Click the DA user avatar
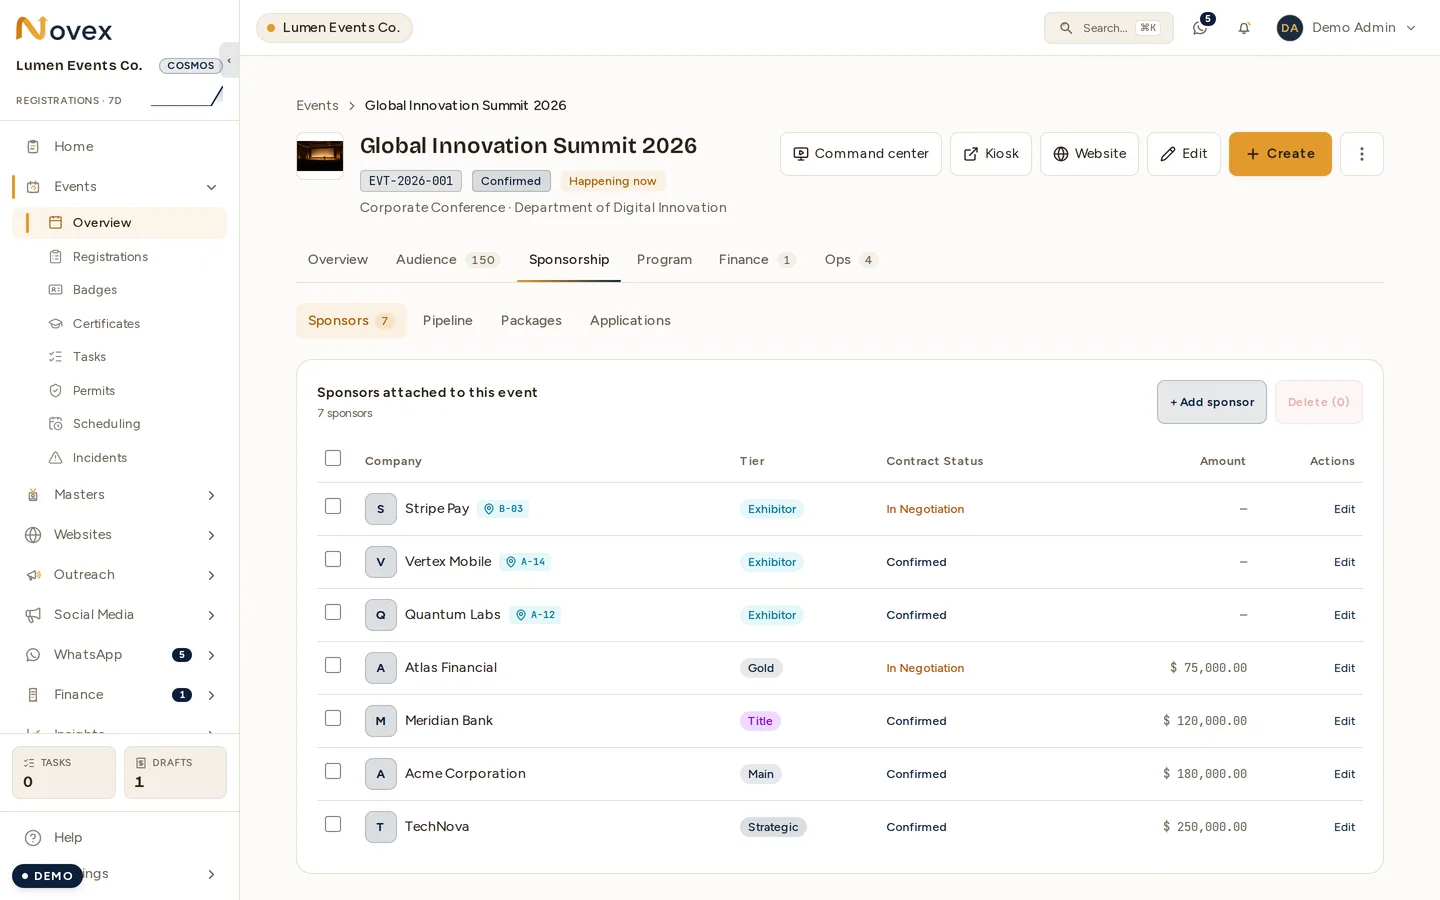Screen dimensions: 1440x900 [x=1290, y=28]
